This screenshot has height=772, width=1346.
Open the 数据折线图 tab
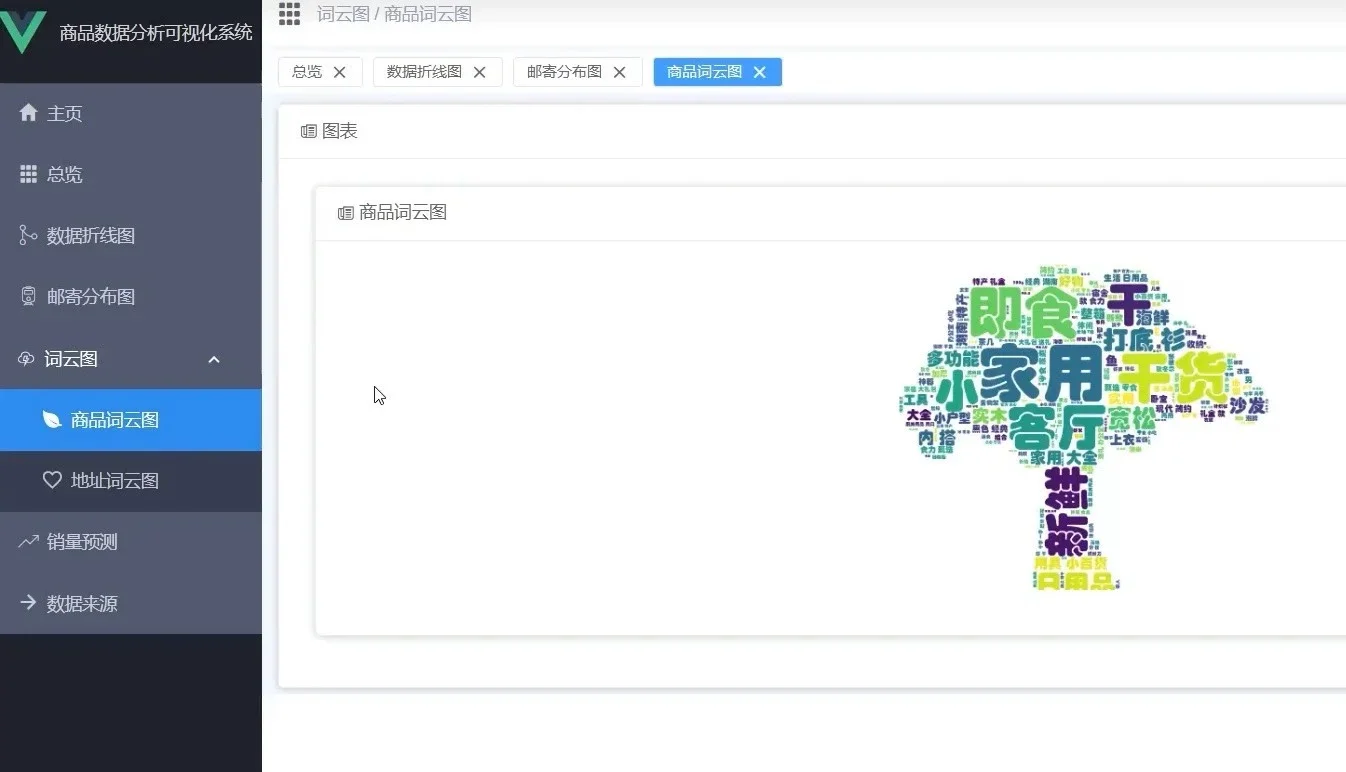(424, 71)
